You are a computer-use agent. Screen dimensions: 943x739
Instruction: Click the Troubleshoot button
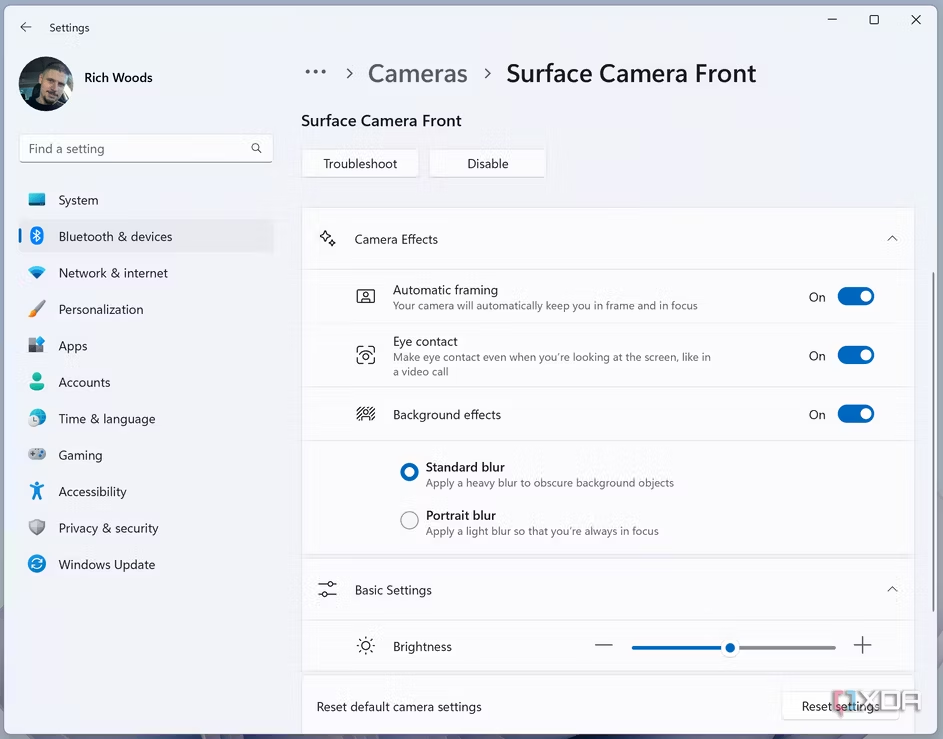tap(359, 163)
